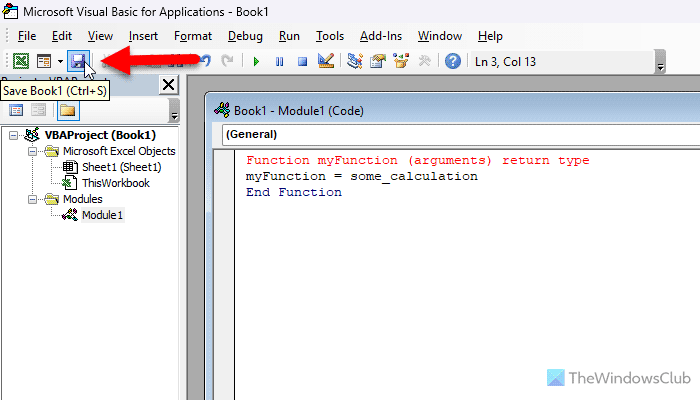Open the File menu
The height and width of the screenshot is (400, 700).
pyautogui.click(x=27, y=36)
